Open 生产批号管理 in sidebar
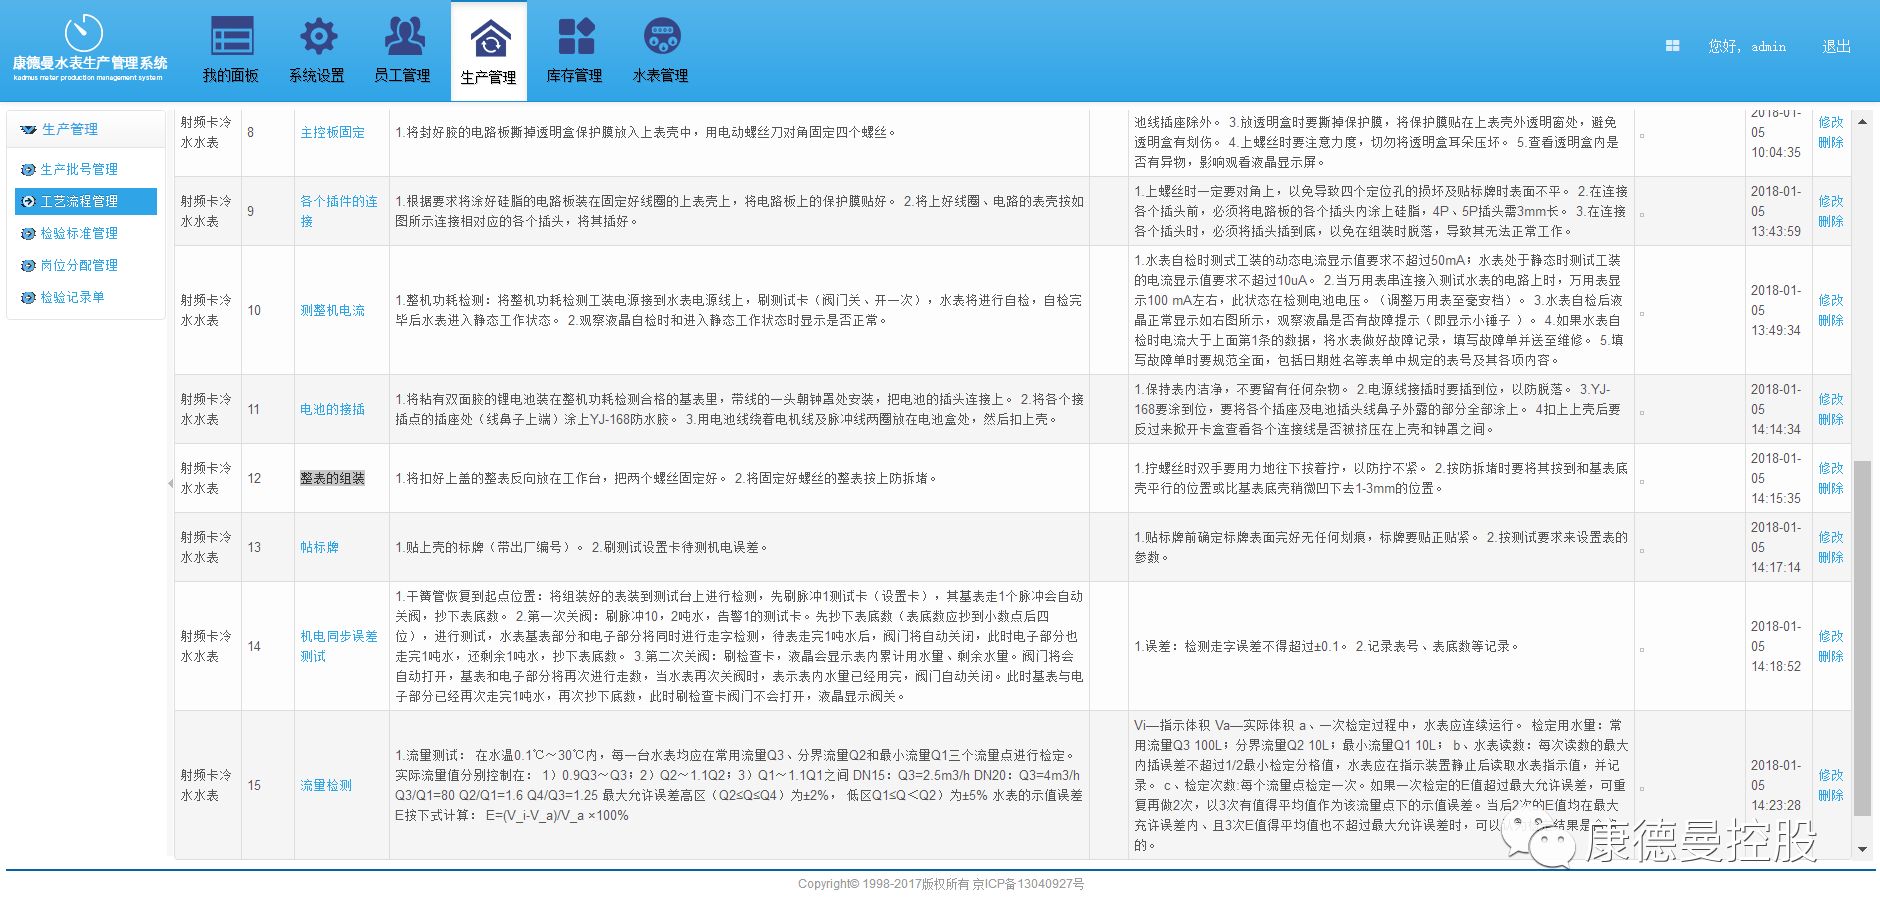This screenshot has height=924, width=1880. 79,169
